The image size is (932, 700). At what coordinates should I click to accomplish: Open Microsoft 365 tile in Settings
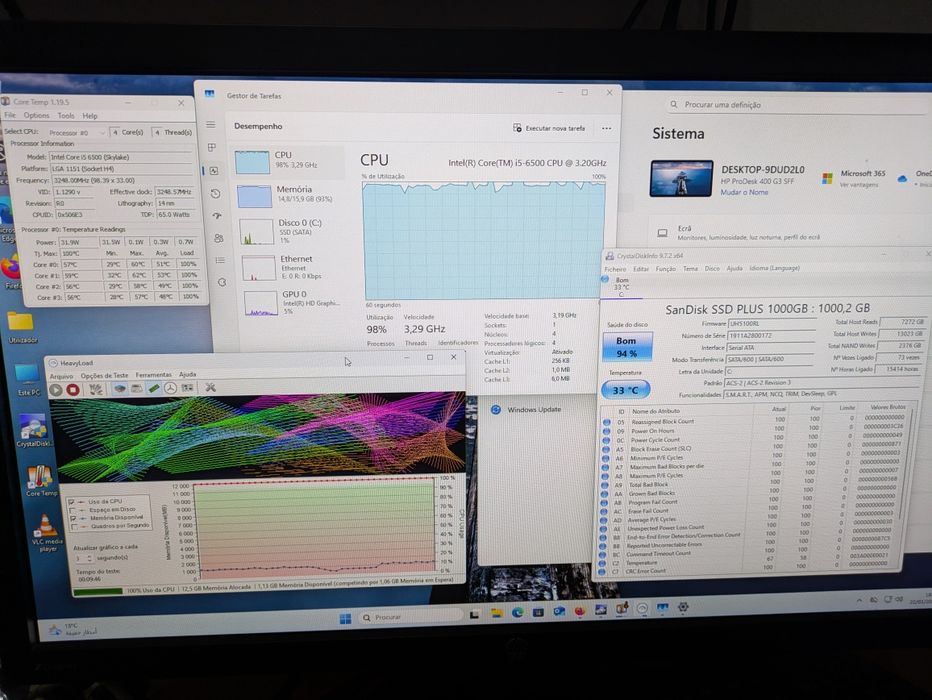click(854, 178)
